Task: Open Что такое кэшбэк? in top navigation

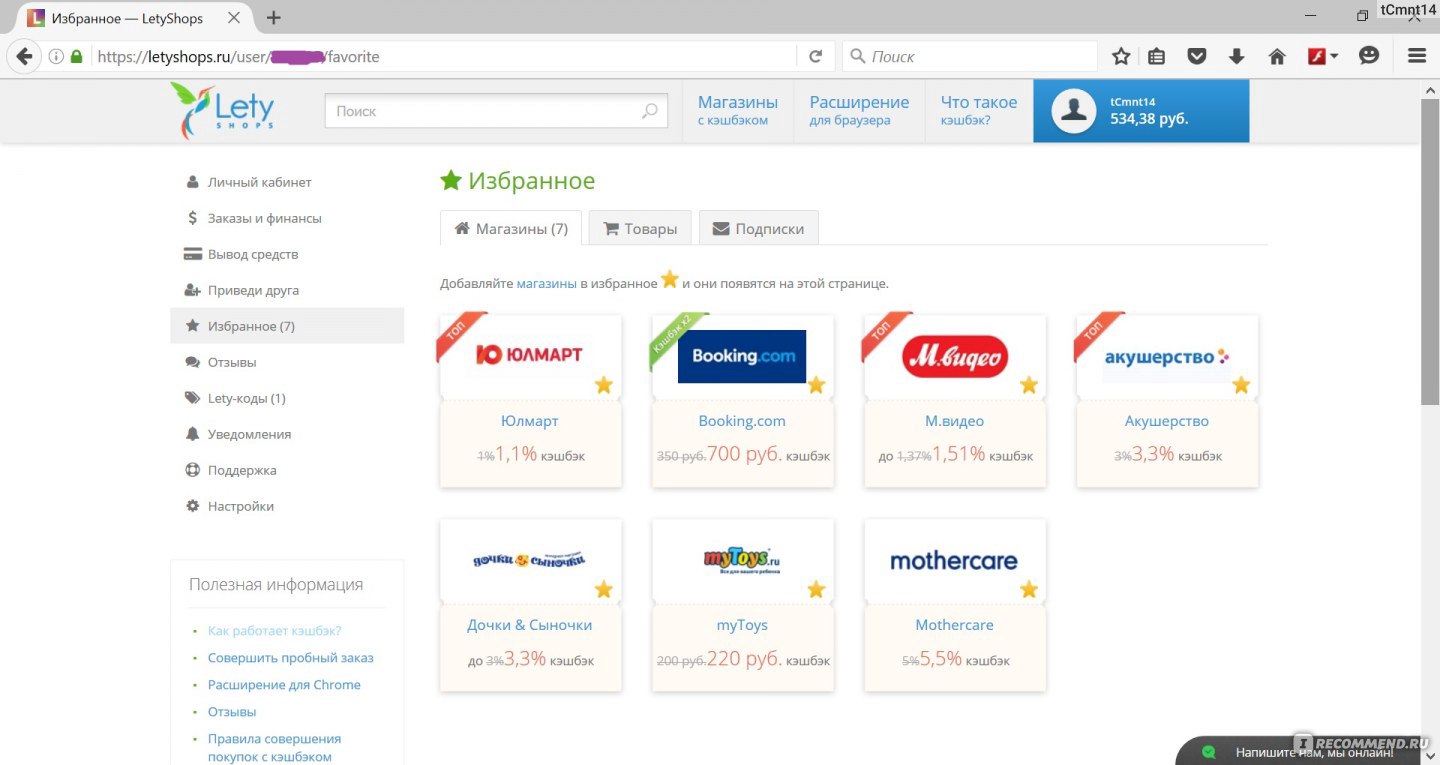Action: click(979, 110)
